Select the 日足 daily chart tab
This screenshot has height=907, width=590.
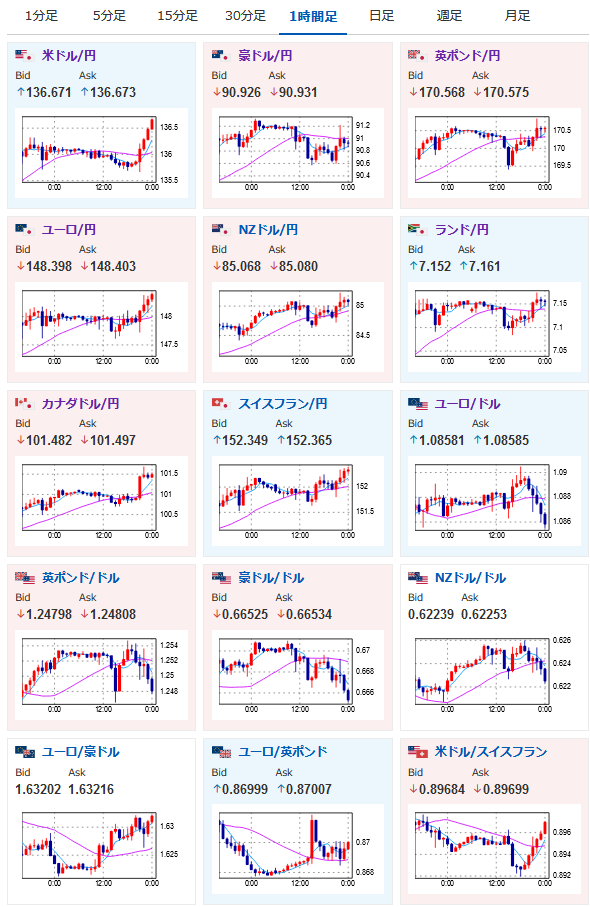(x=381, y=16)
